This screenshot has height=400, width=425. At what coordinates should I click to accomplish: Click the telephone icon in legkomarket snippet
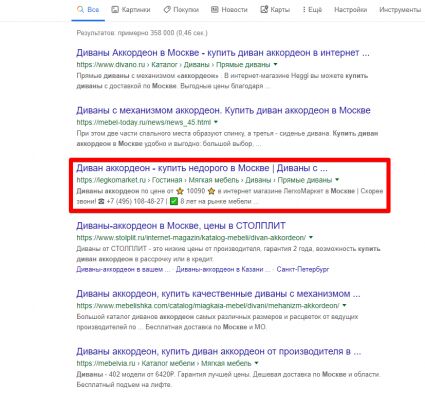[101, 201]
